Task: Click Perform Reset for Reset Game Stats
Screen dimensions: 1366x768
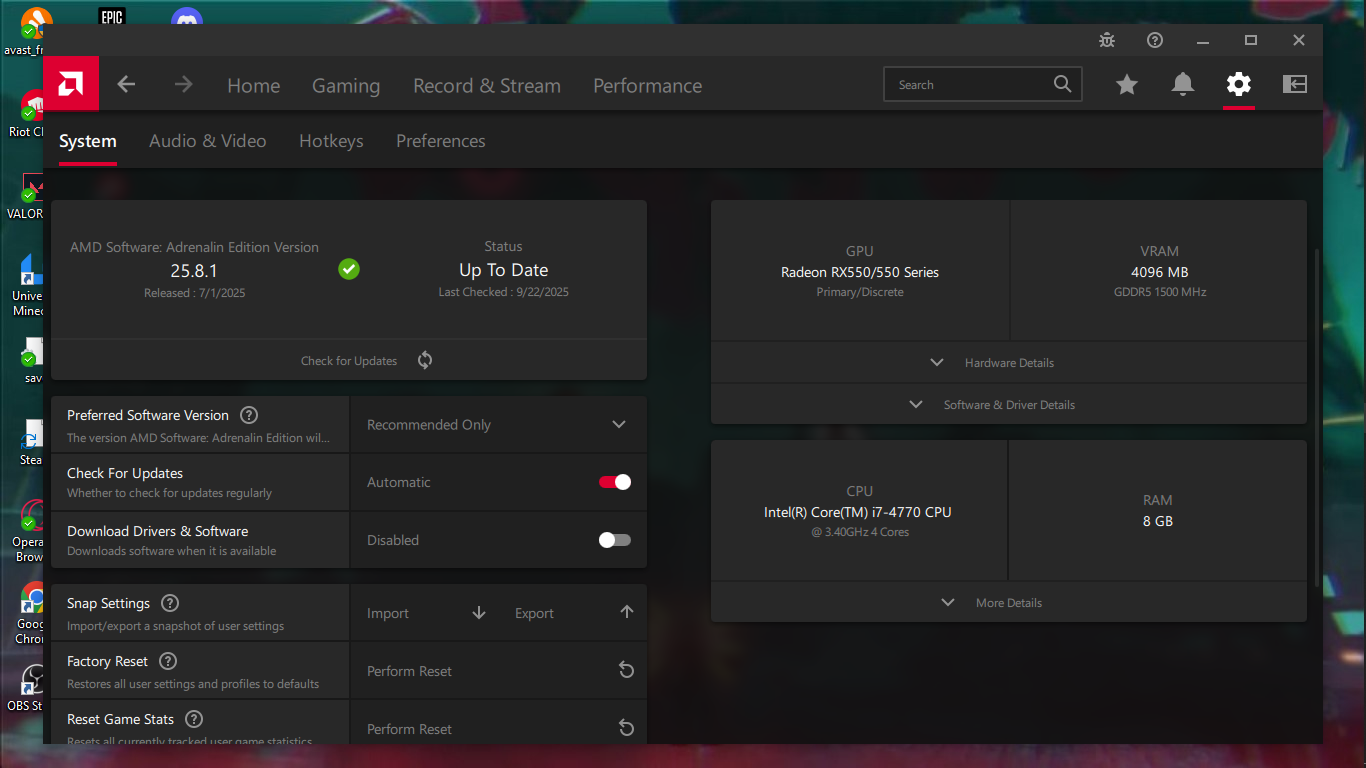Action: 410,729
